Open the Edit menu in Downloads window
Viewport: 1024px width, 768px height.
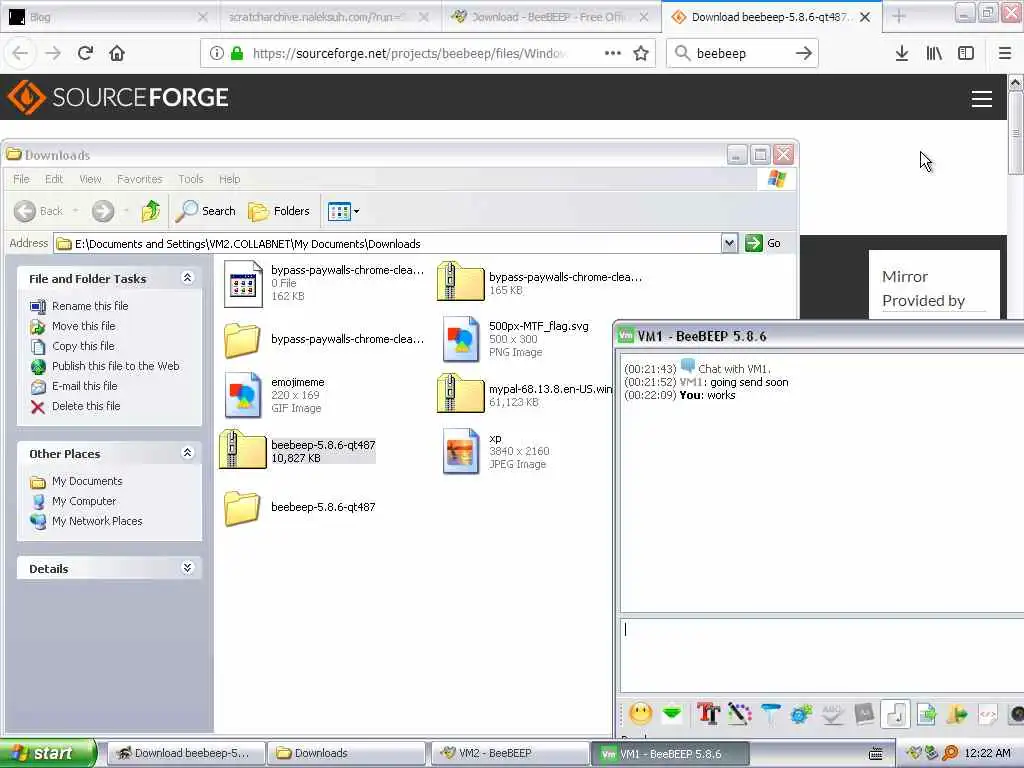(x=54, y=179)
